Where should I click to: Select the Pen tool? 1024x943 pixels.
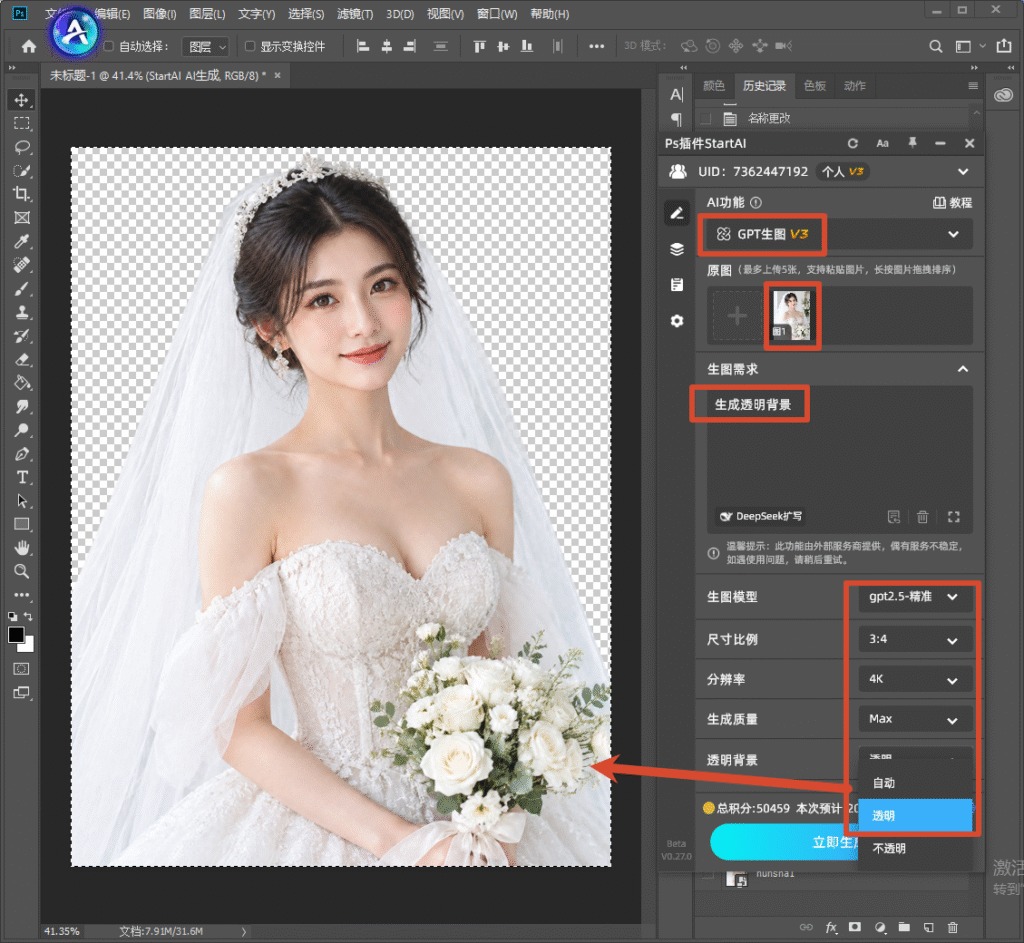point(22,454)
